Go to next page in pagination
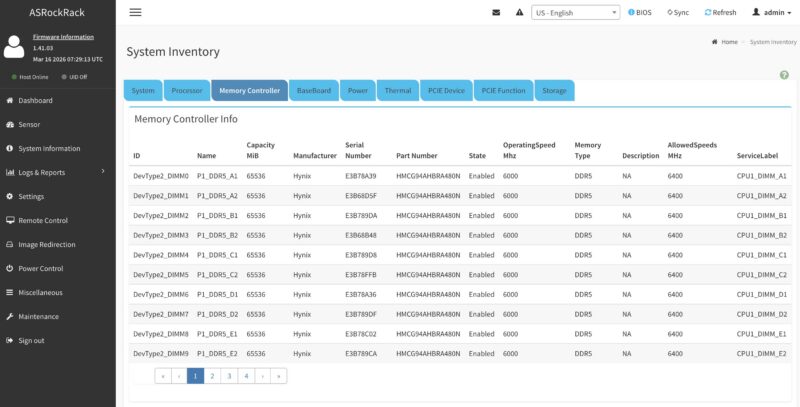Screen dimensions: 800x407 coord(262,376)
